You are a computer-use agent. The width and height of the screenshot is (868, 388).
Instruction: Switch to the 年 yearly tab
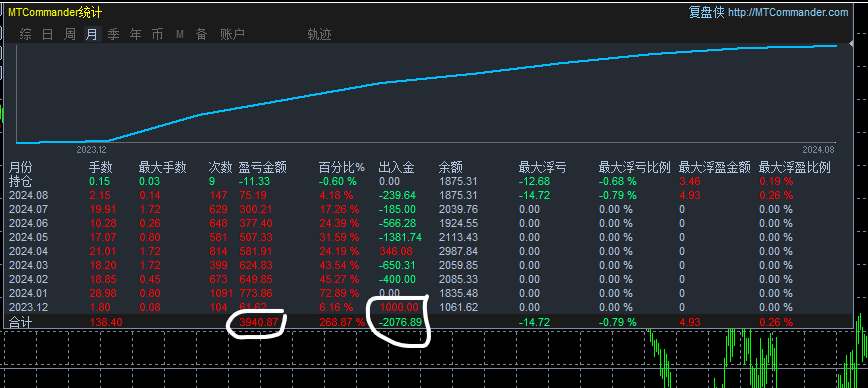136,34
